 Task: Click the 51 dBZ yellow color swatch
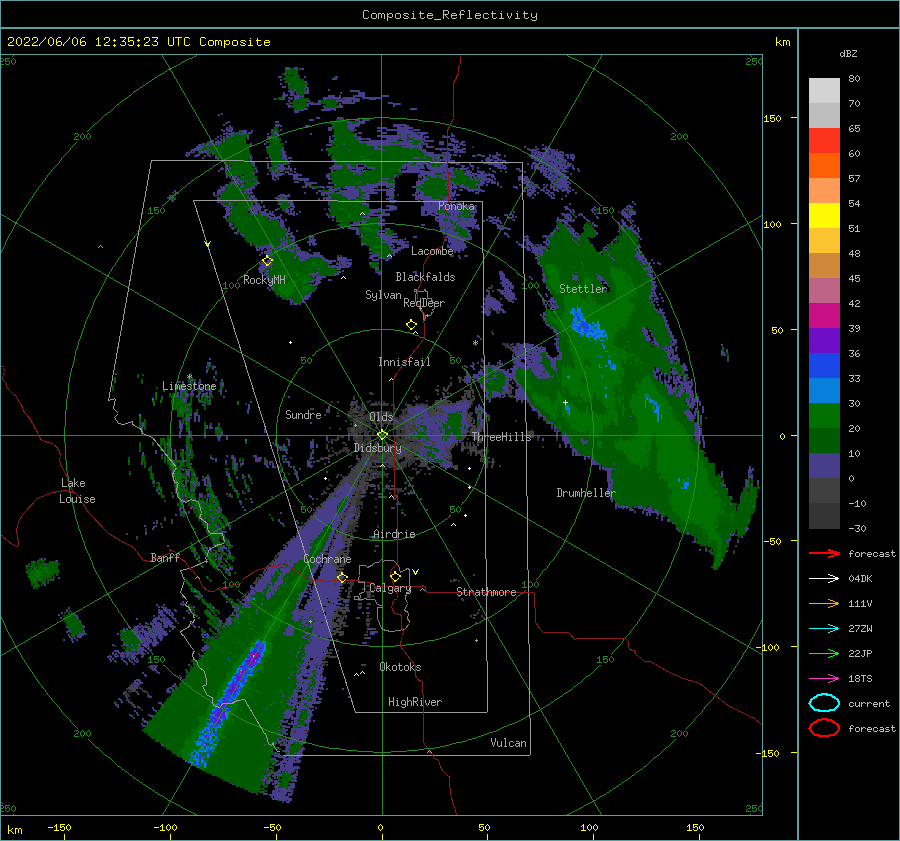[824, 216]
